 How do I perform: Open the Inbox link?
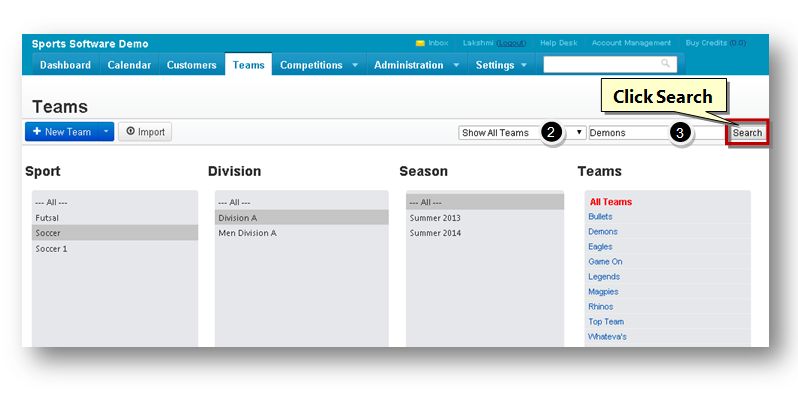point(438,43)
